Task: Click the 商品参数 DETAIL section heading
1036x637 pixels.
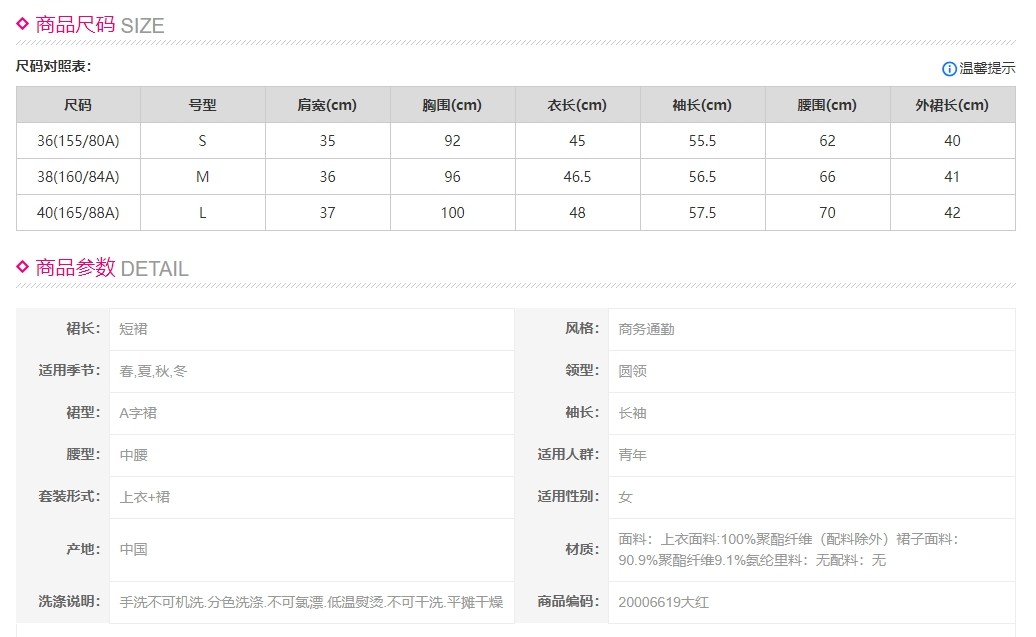Action: point(111,268)
